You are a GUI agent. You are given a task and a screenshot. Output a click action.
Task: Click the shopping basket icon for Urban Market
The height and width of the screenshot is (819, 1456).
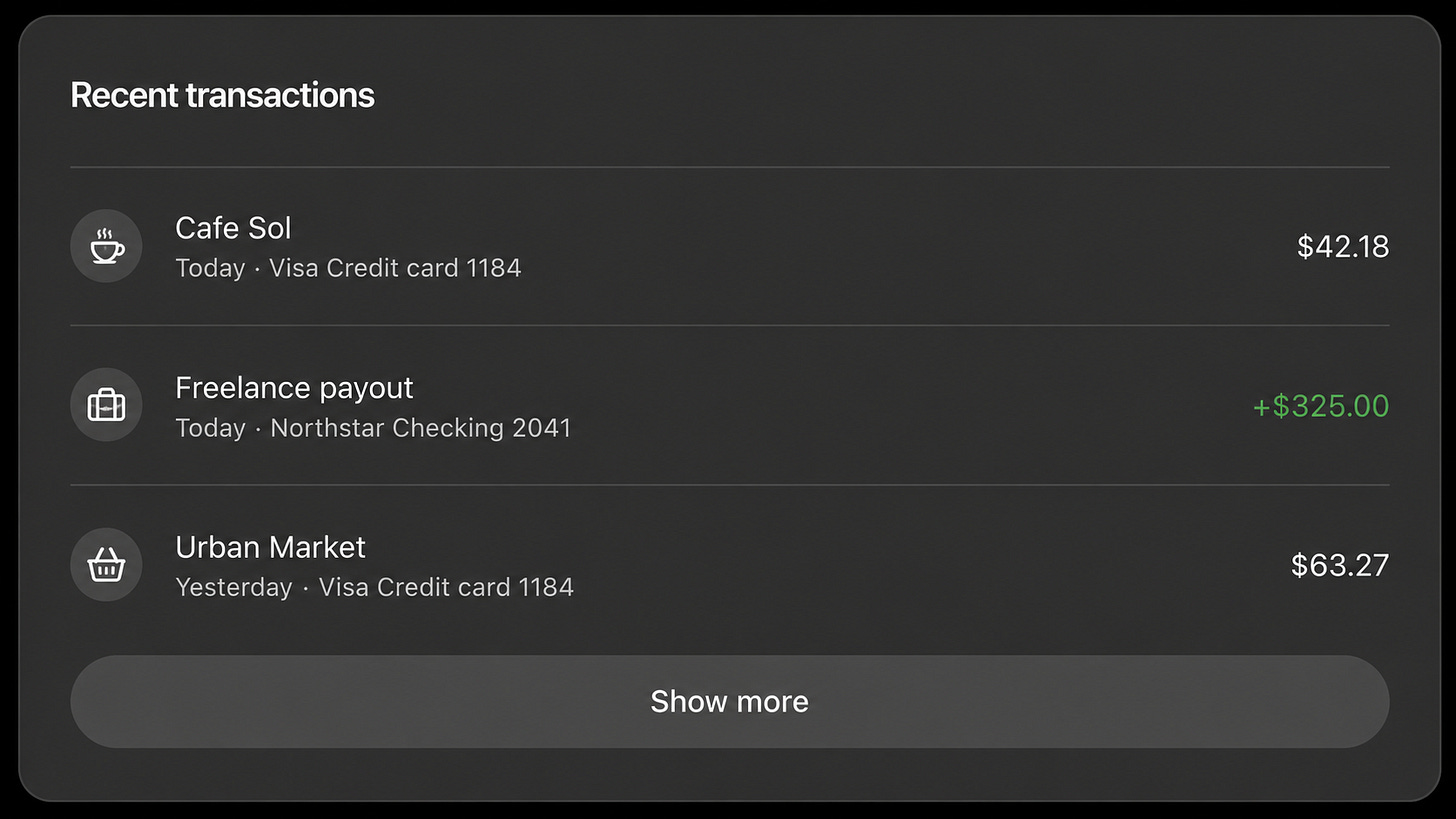[106, 565]
